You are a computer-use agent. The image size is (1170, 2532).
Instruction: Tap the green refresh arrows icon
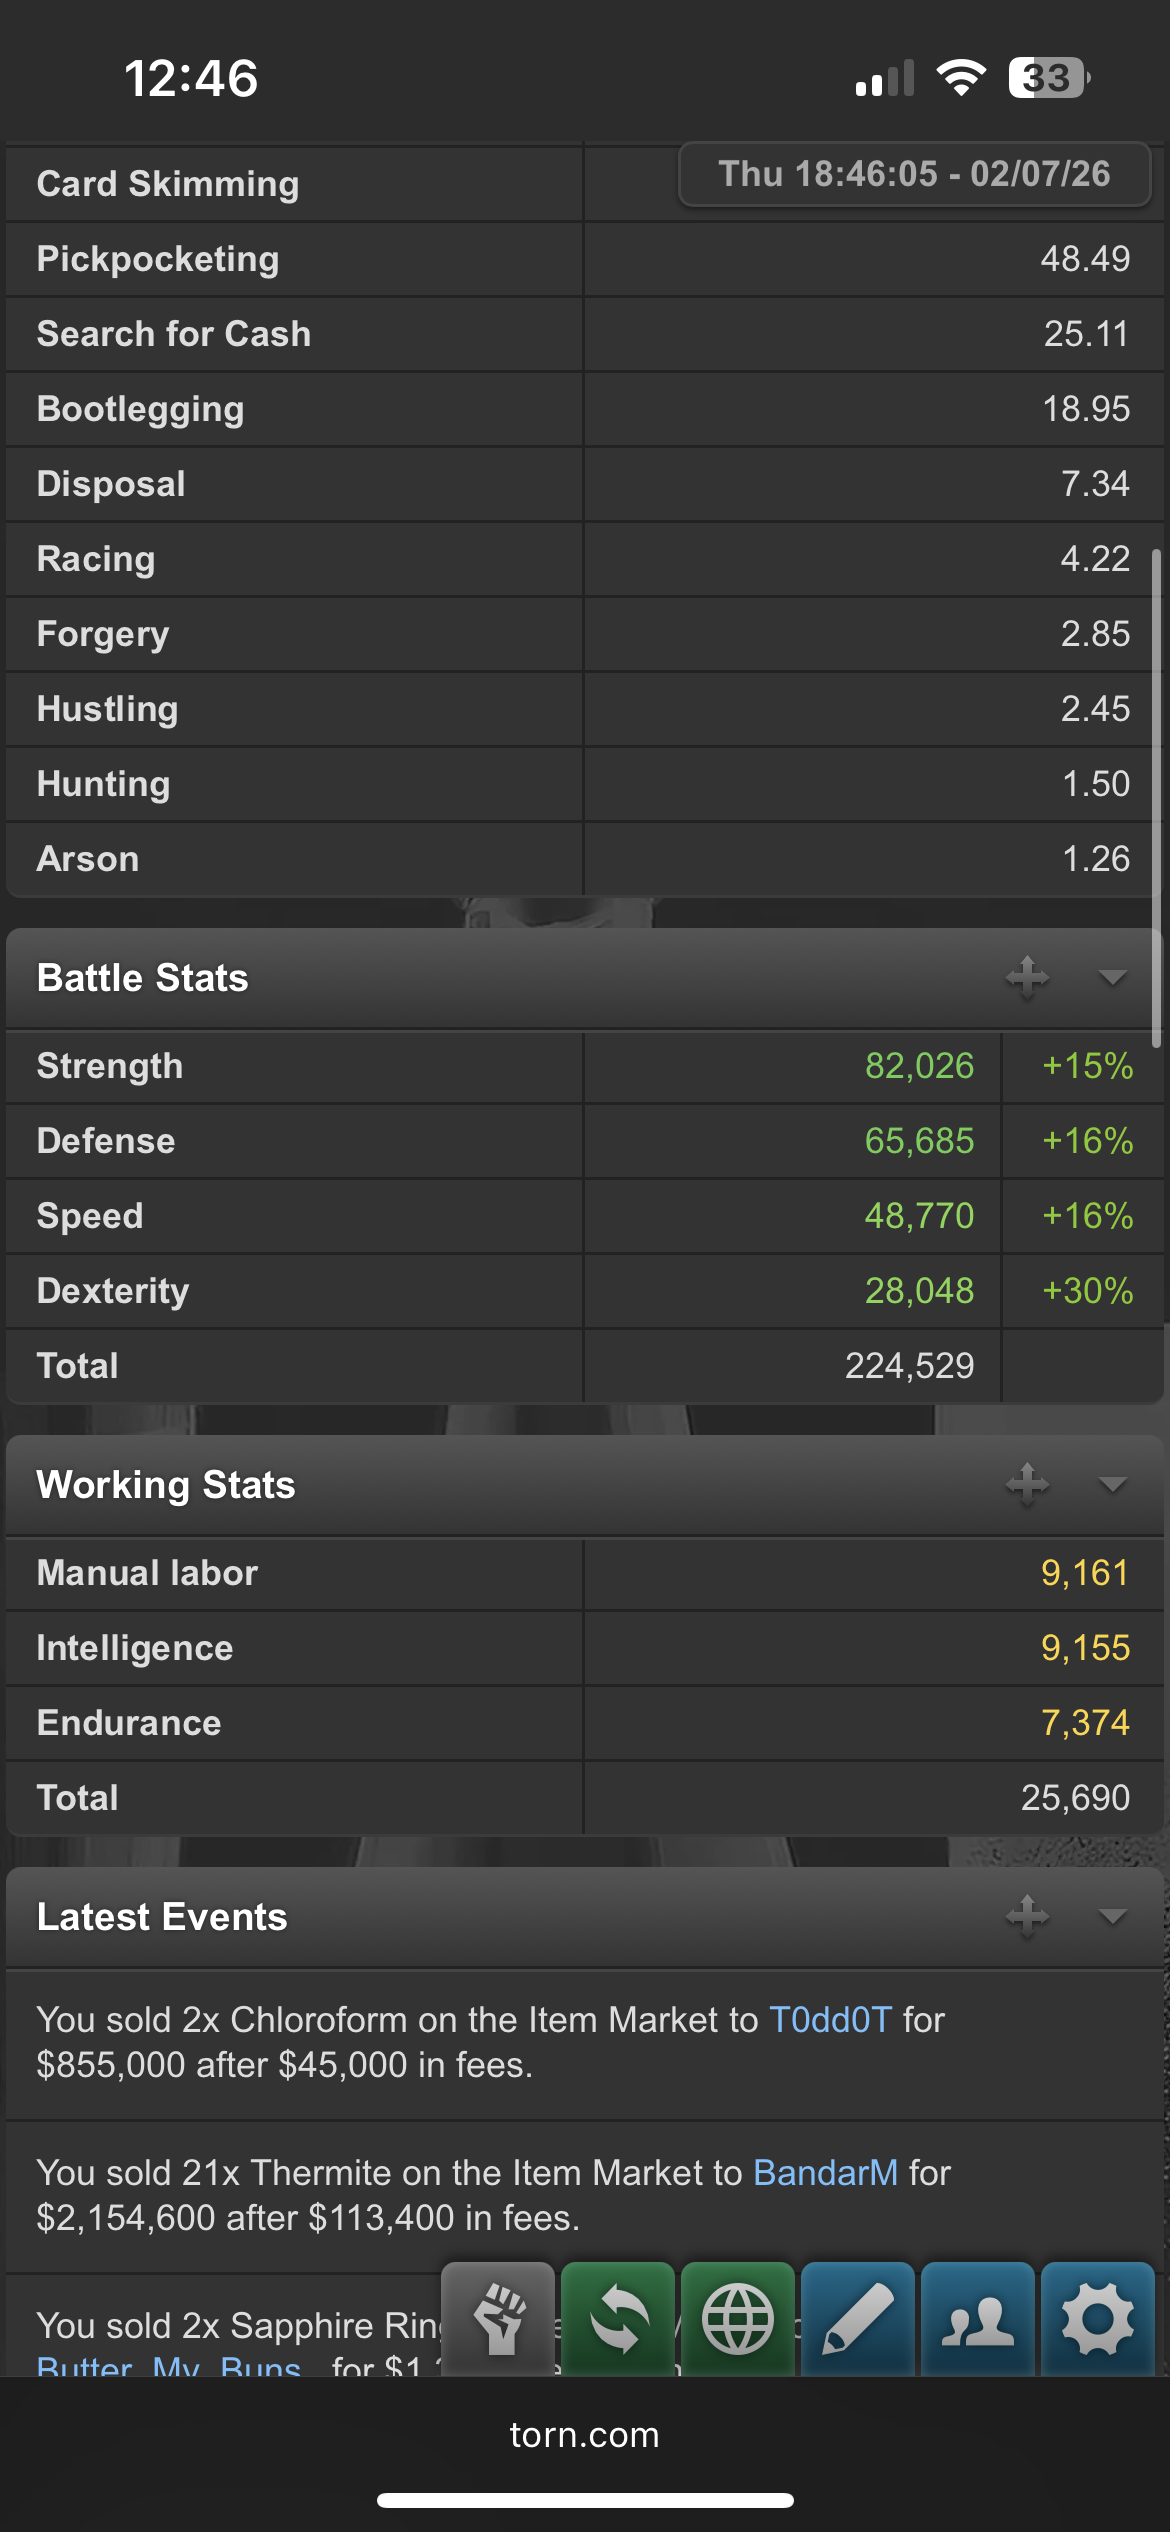click(618, 2319)
